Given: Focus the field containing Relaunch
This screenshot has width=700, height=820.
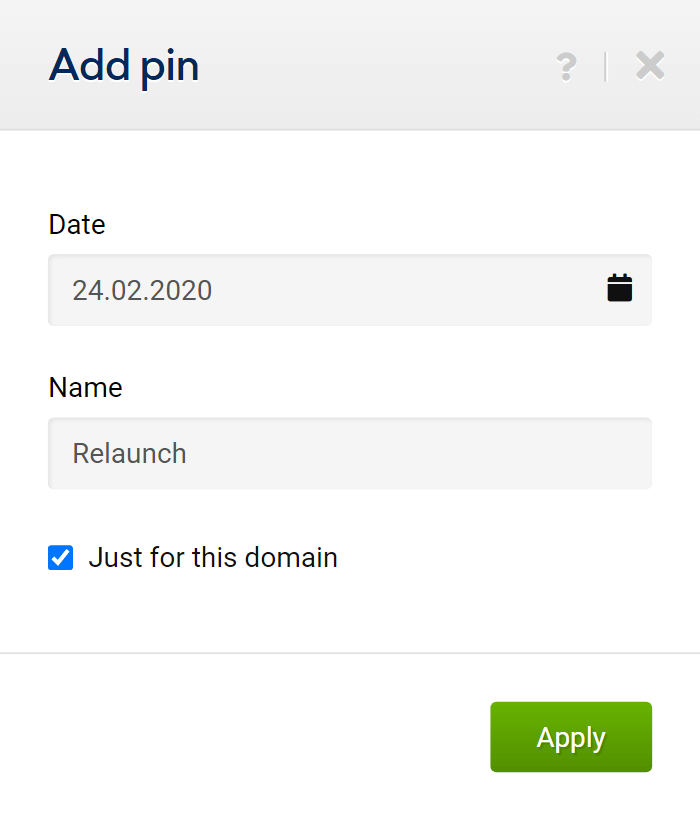Looking at the screenshot, I should tap(350, 453).
